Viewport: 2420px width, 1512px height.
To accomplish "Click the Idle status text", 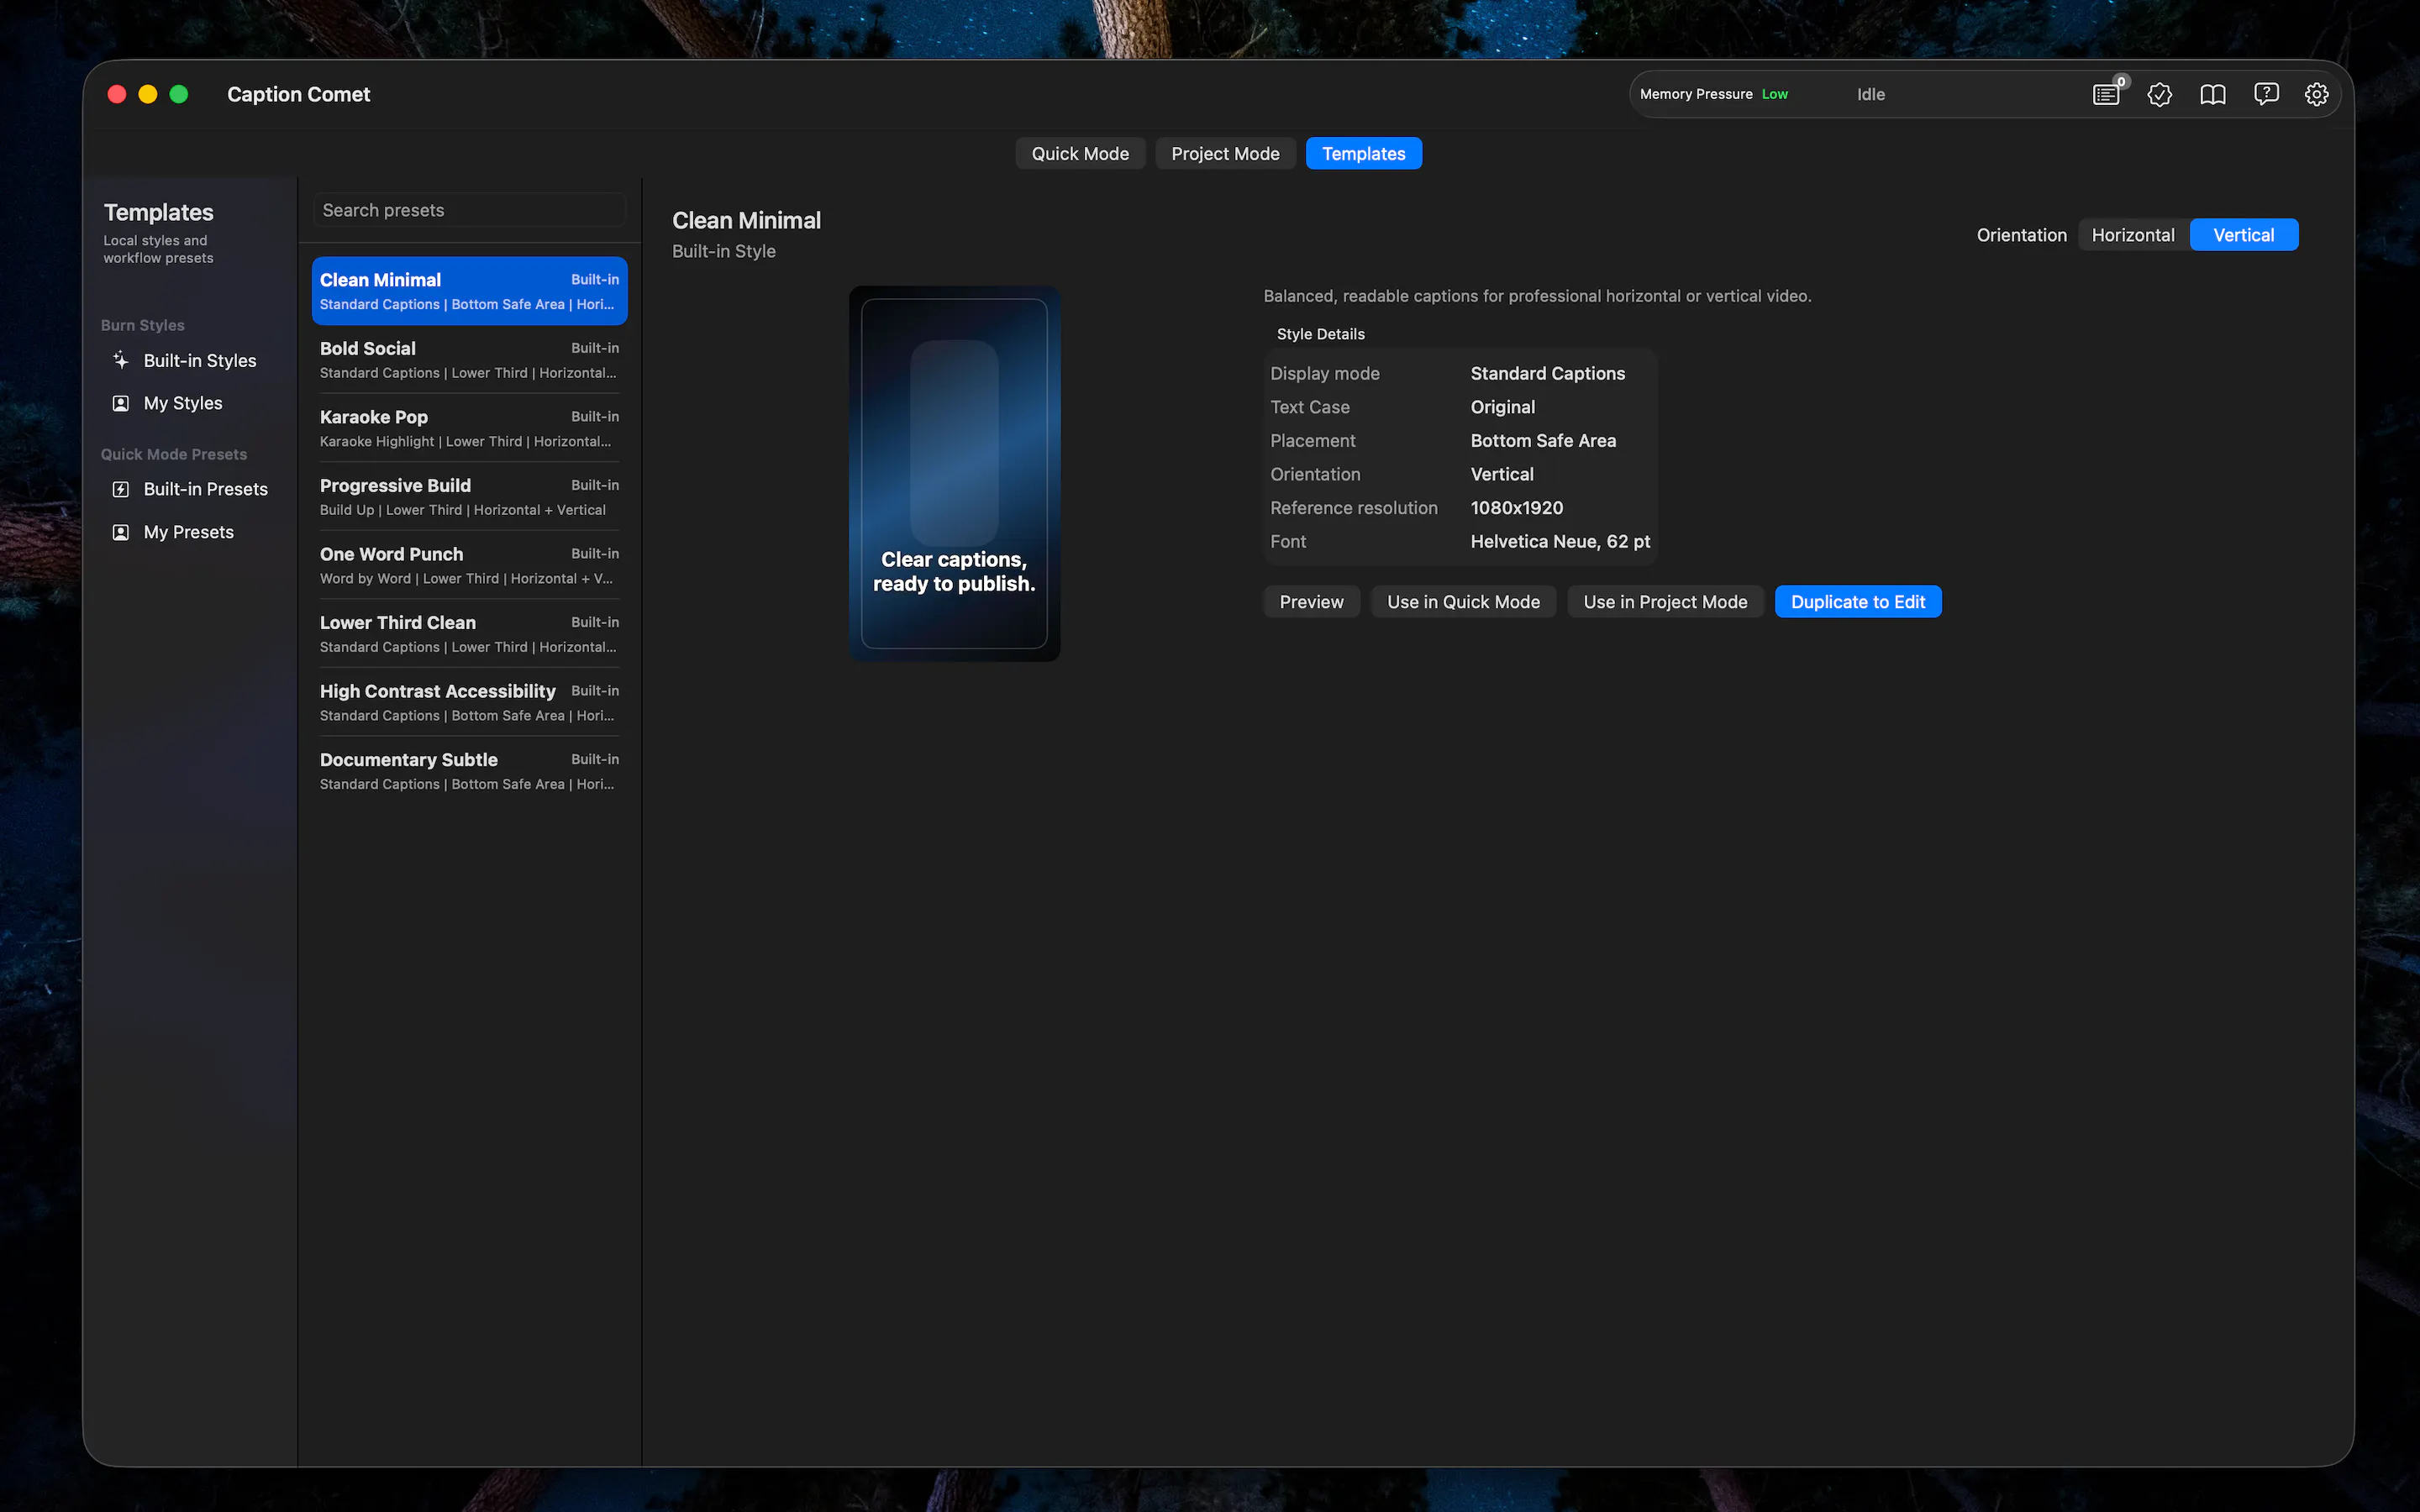I will click(x=1870, y=94).
